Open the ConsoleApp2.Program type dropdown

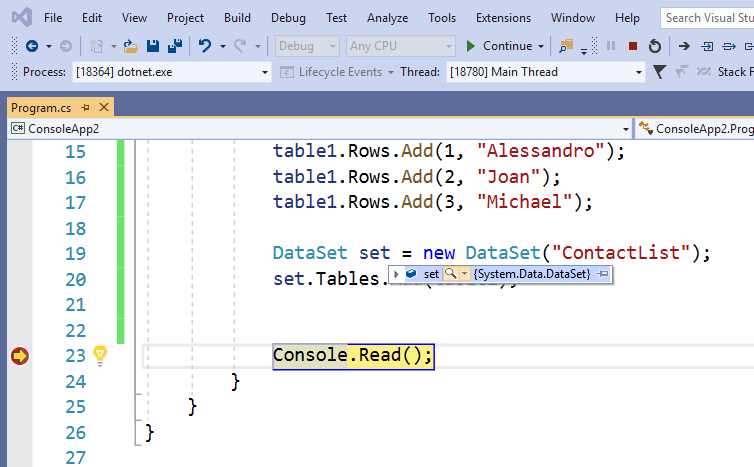(695, 129)
